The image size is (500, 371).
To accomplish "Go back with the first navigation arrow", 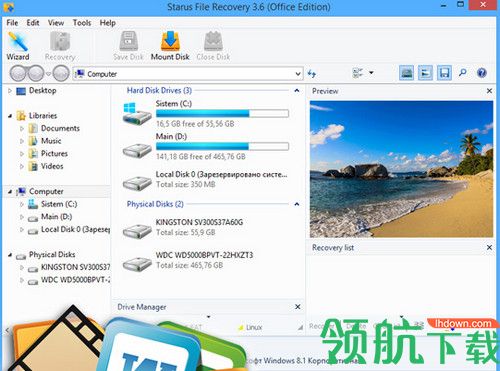I will point(18,73).
